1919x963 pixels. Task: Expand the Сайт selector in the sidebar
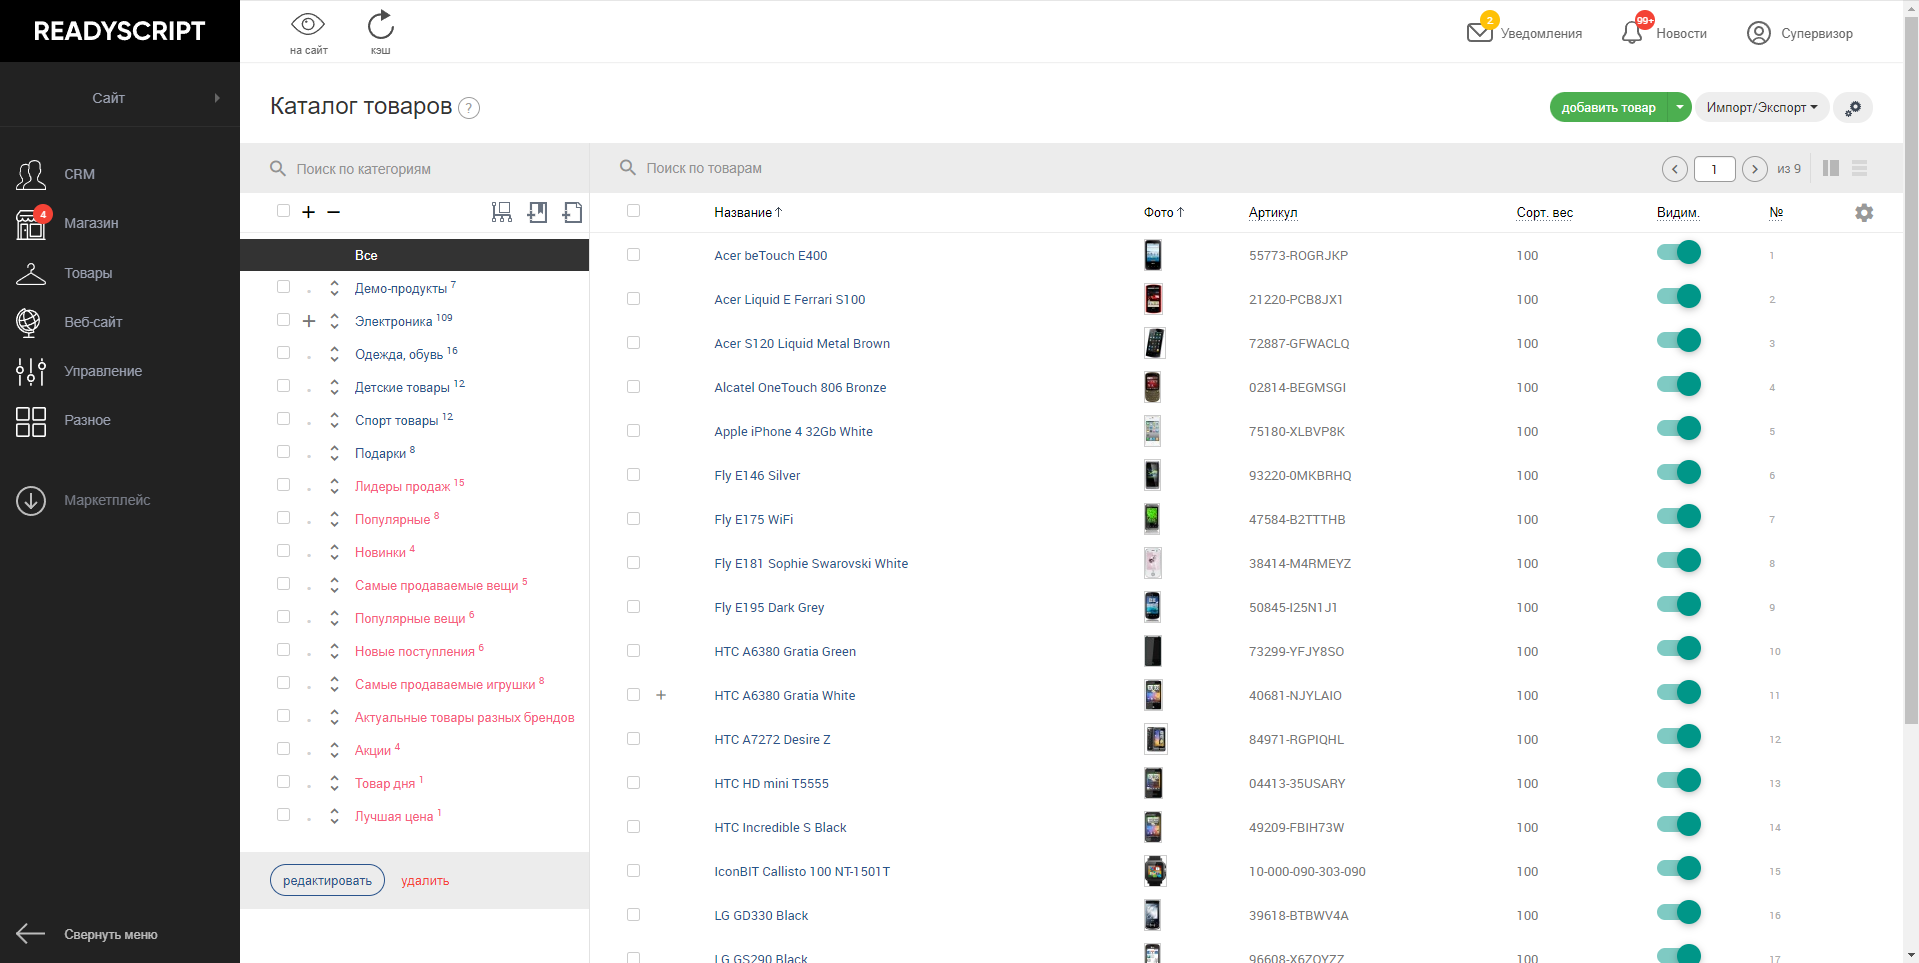pos(120,98)
